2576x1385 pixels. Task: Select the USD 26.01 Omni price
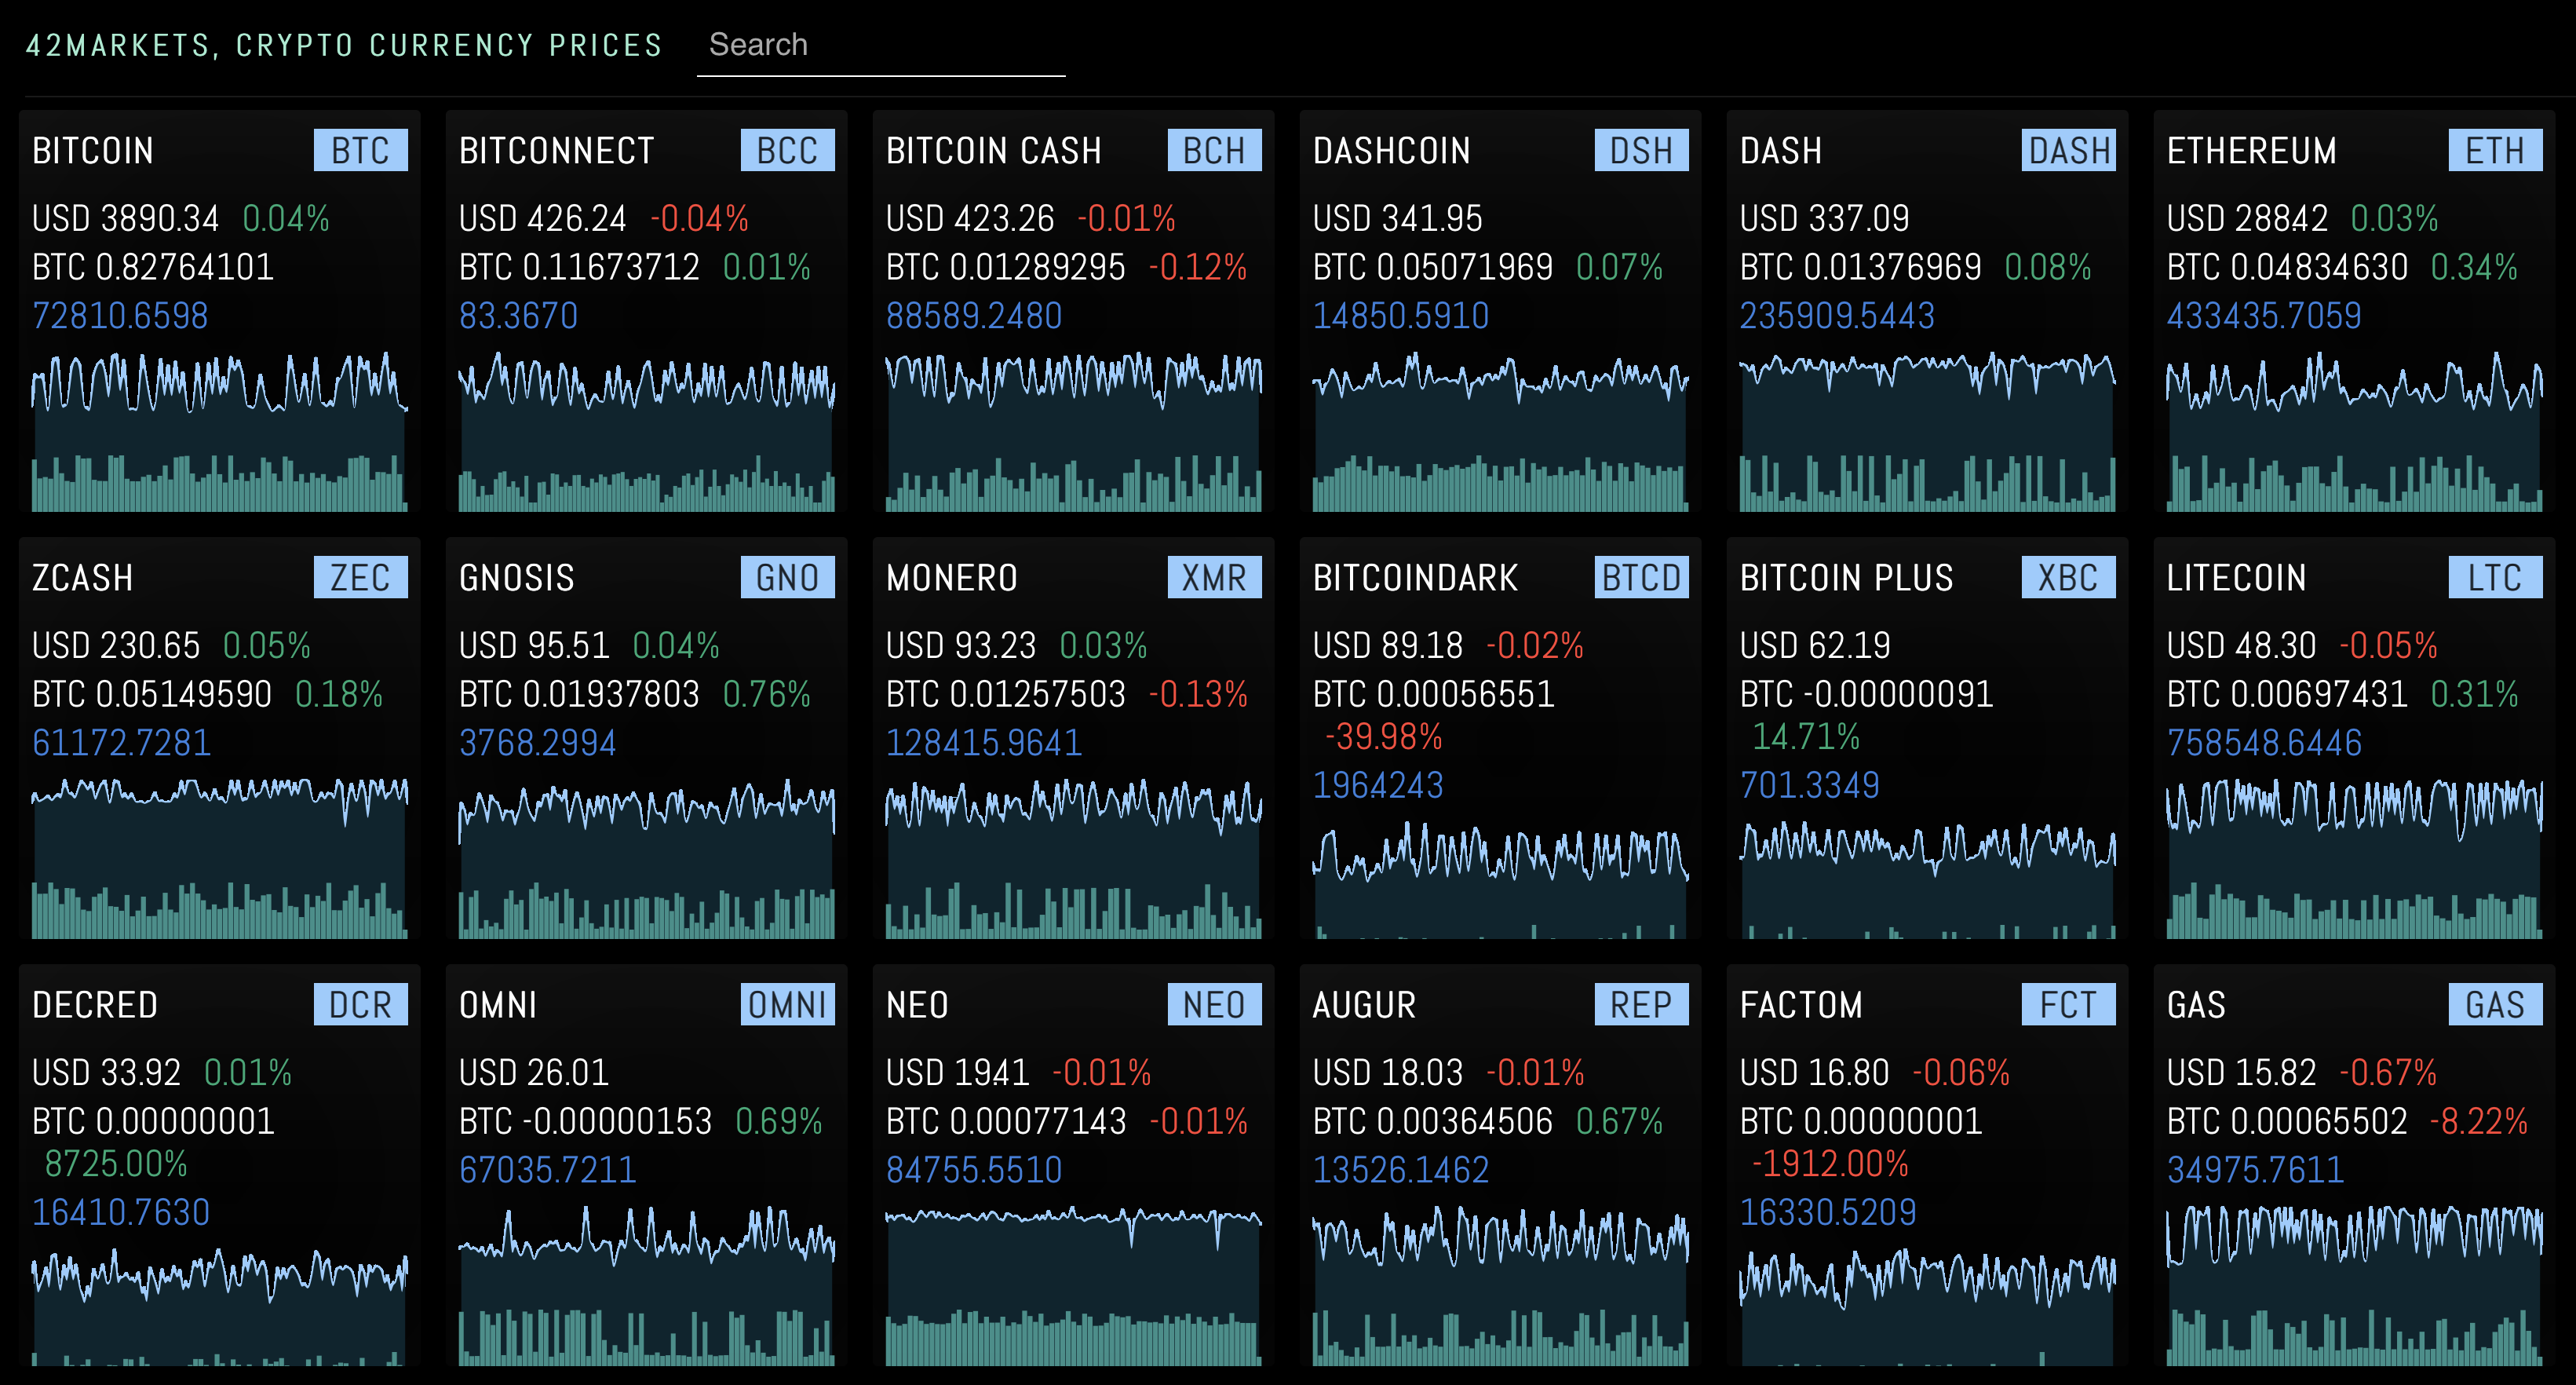534,1073
